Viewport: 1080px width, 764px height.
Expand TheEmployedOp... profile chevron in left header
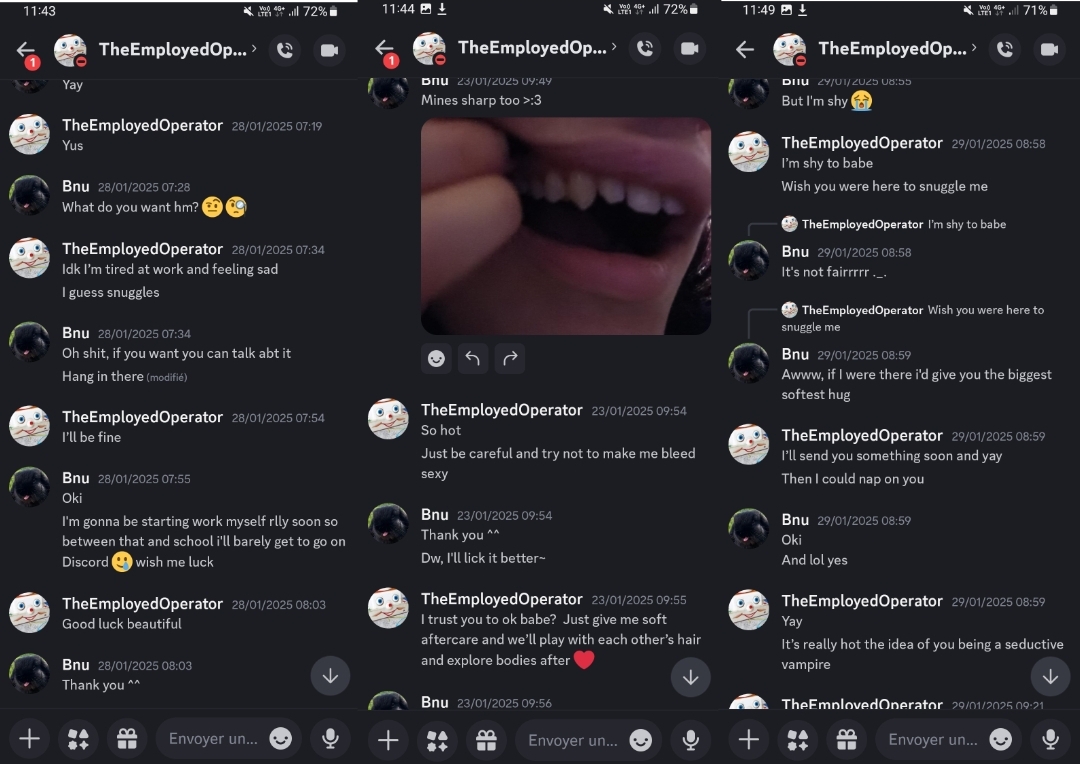coord(254,49)
